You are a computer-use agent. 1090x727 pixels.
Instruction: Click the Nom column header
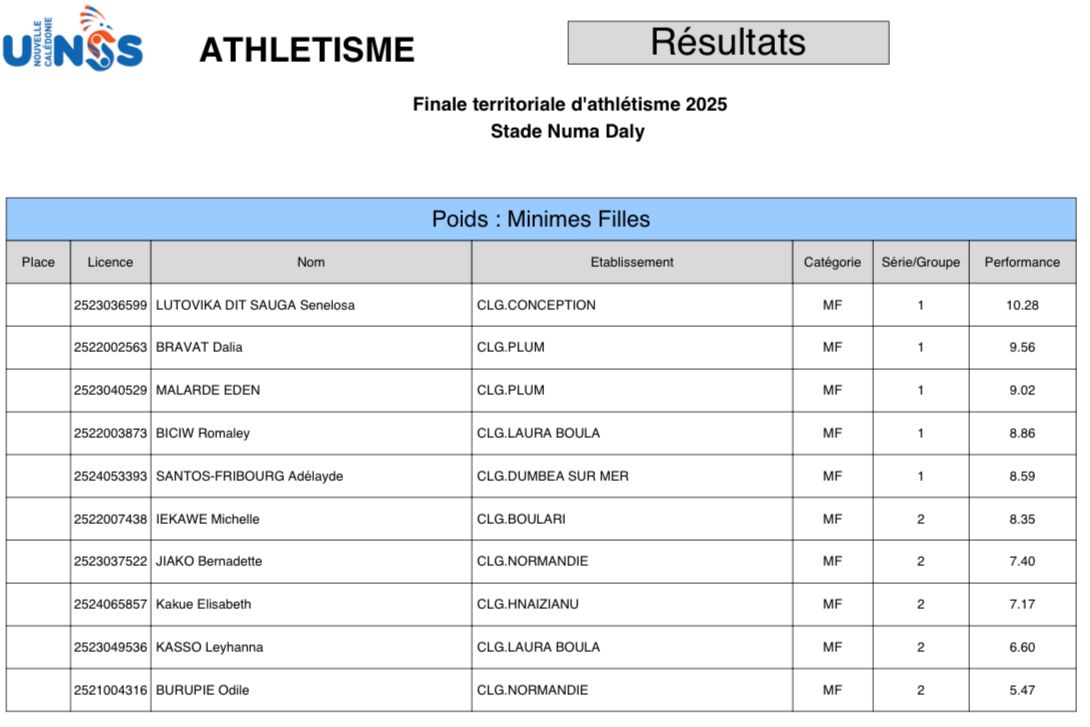(311, 262)
